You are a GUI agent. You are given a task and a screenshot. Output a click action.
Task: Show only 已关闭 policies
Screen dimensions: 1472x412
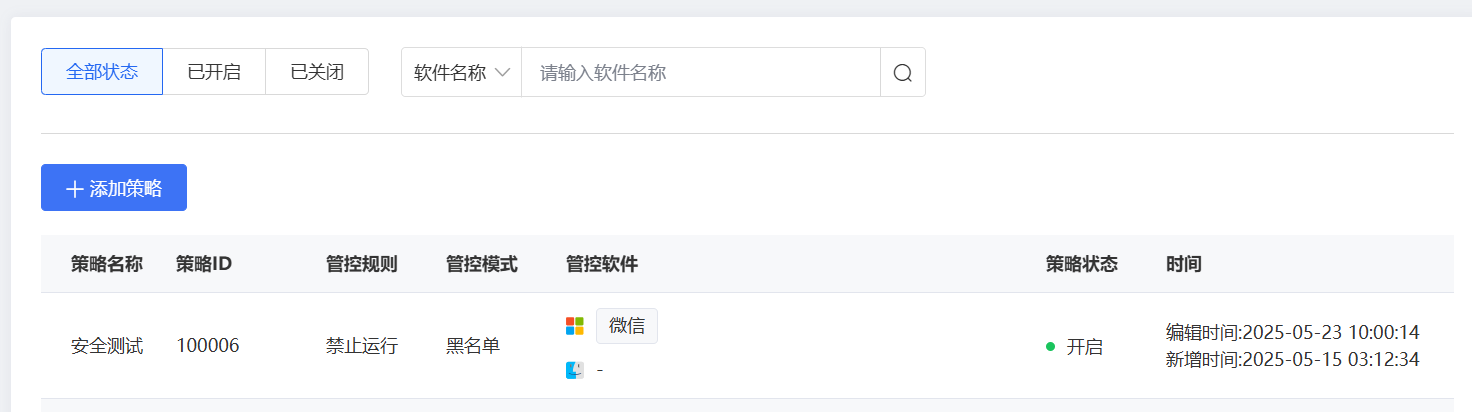(317, 72)
